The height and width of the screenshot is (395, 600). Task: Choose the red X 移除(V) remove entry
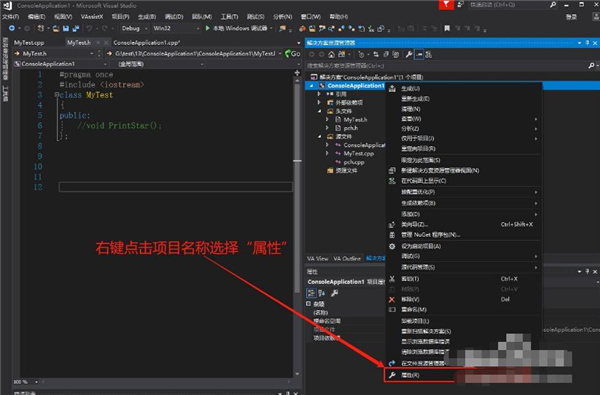(463, 299)
